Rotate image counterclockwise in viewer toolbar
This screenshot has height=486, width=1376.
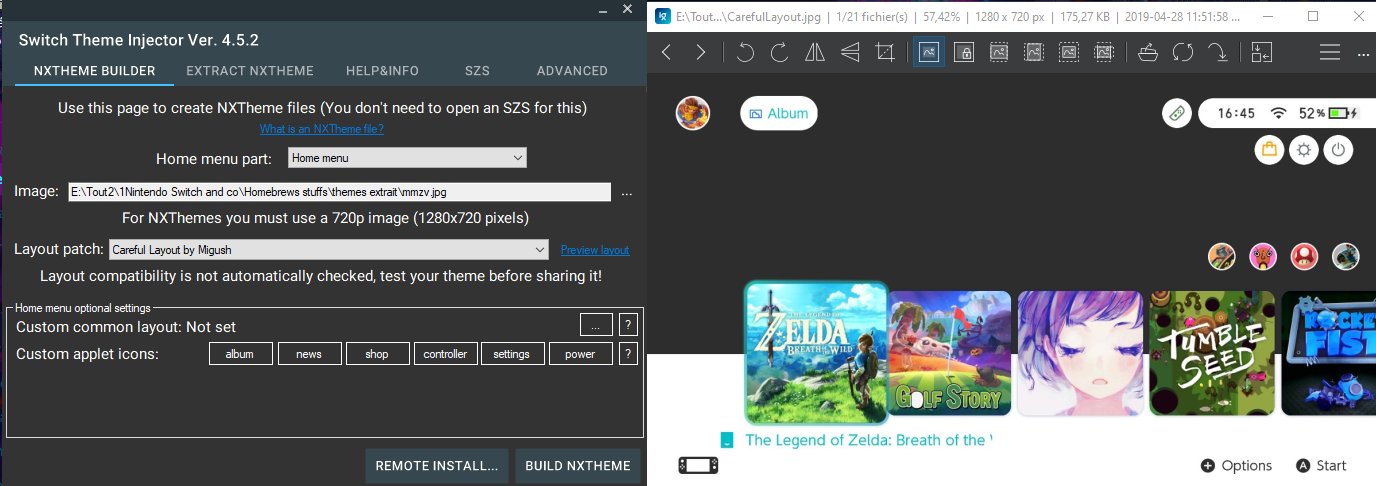tap(745, 52)
